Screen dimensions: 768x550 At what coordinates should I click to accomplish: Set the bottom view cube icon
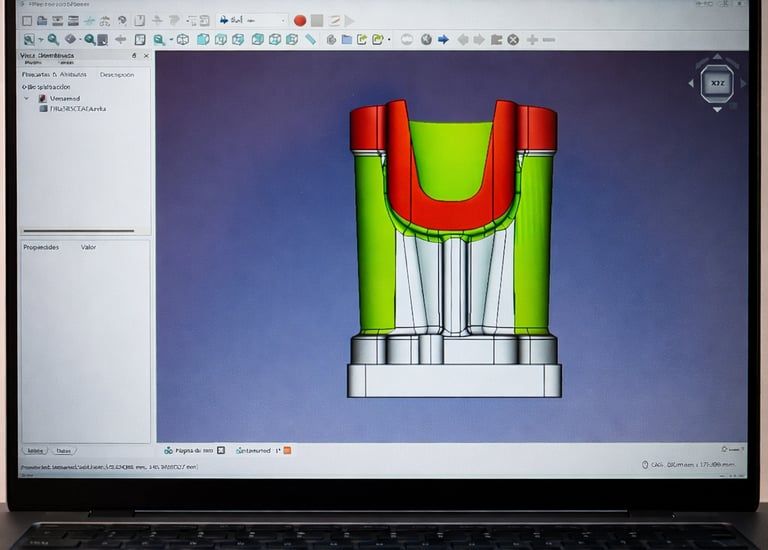coord(275,40)
